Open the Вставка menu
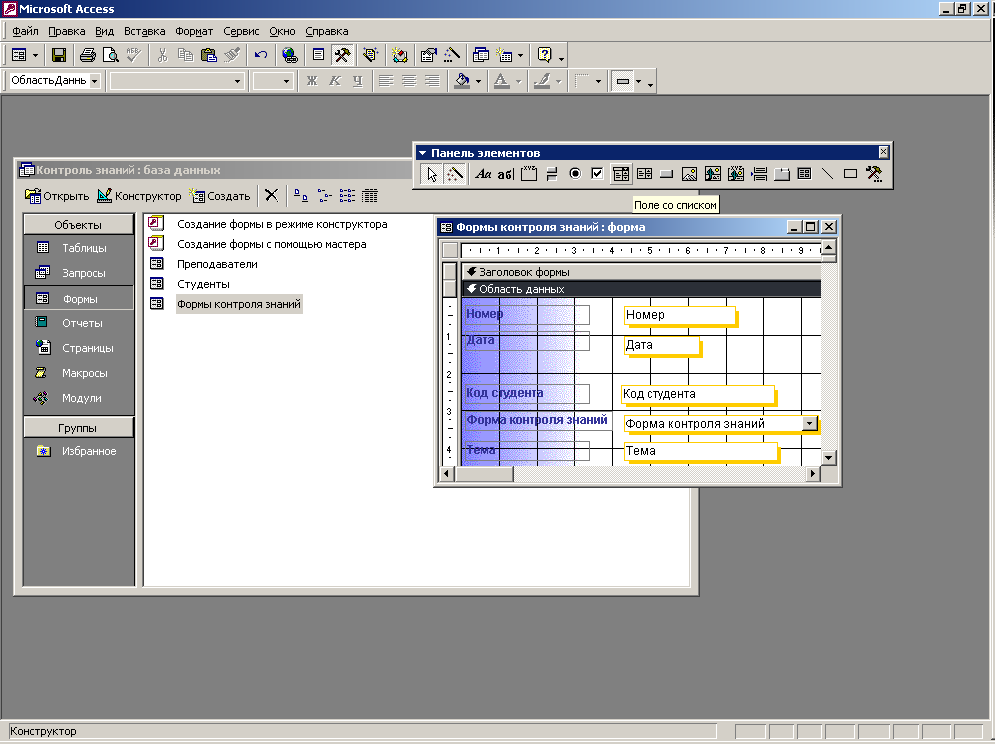This screenshot has width=995, height=744. coord(145,31)
